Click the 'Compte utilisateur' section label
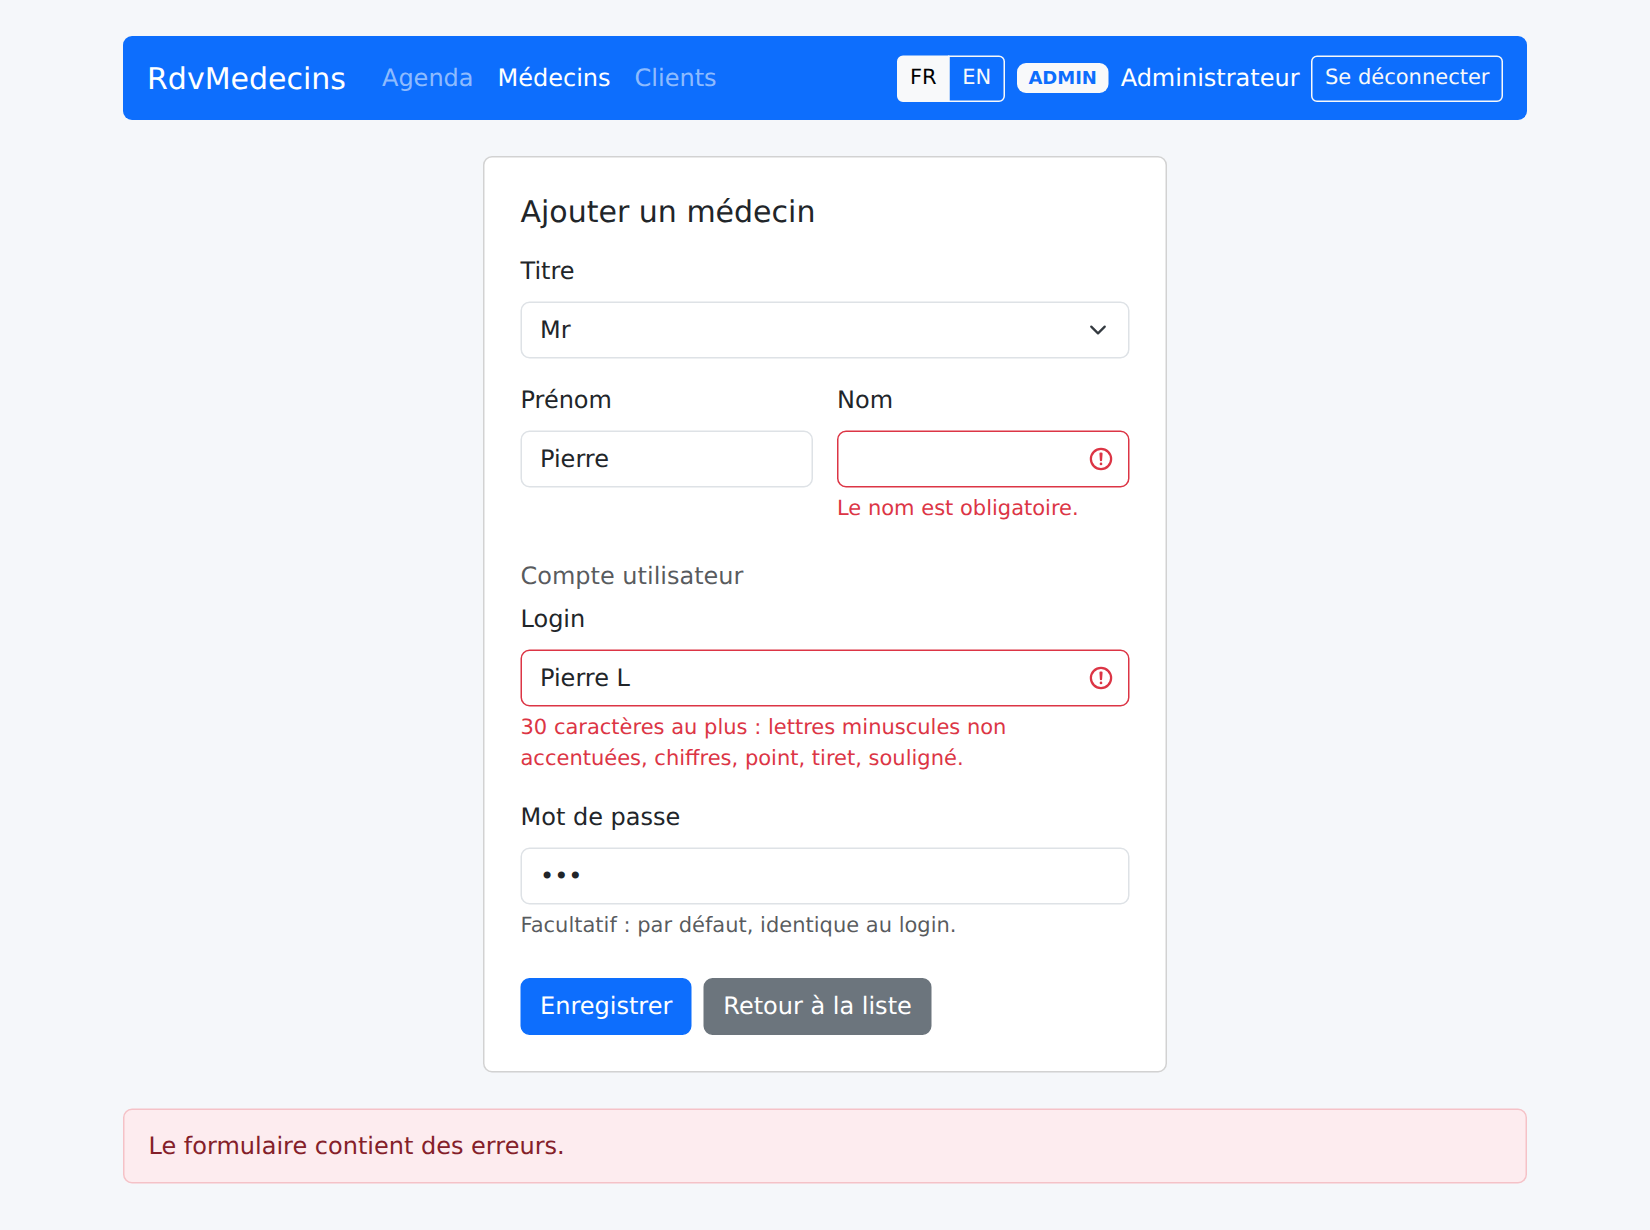 (x=632, y=576)
